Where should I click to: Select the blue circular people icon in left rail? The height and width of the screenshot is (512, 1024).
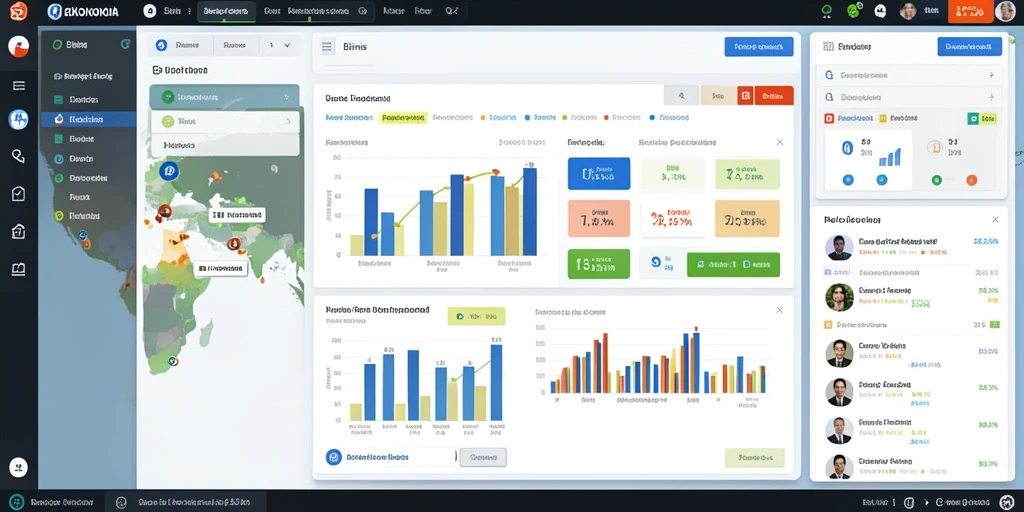pos(18,120)
